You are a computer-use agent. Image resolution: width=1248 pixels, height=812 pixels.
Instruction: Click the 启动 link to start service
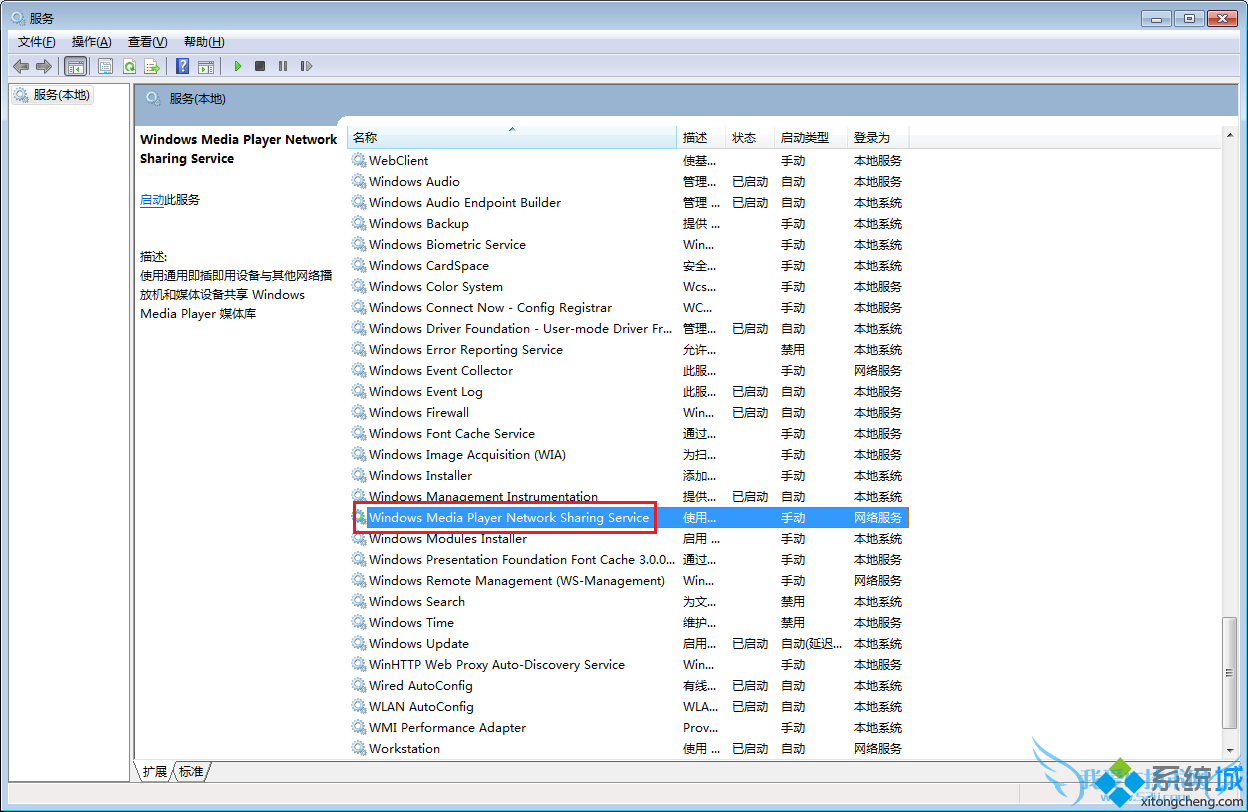[x=152, y=200]
